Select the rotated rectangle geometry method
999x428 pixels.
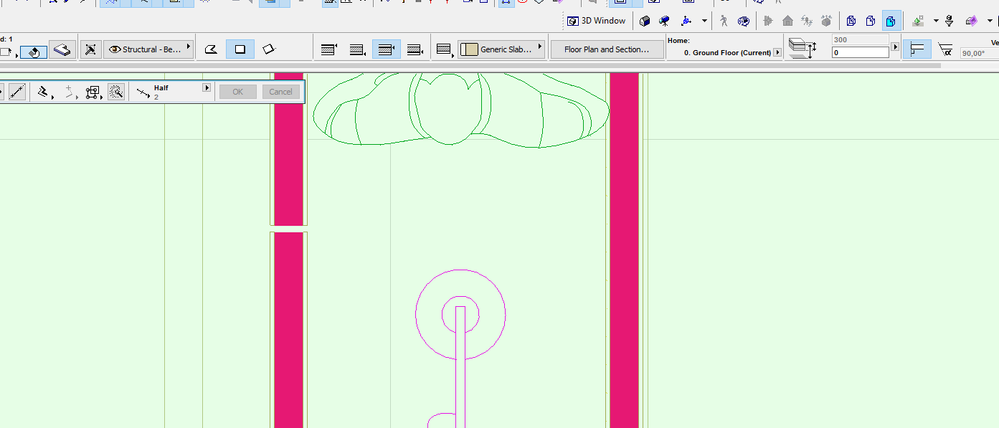click(x=268, y=49)
